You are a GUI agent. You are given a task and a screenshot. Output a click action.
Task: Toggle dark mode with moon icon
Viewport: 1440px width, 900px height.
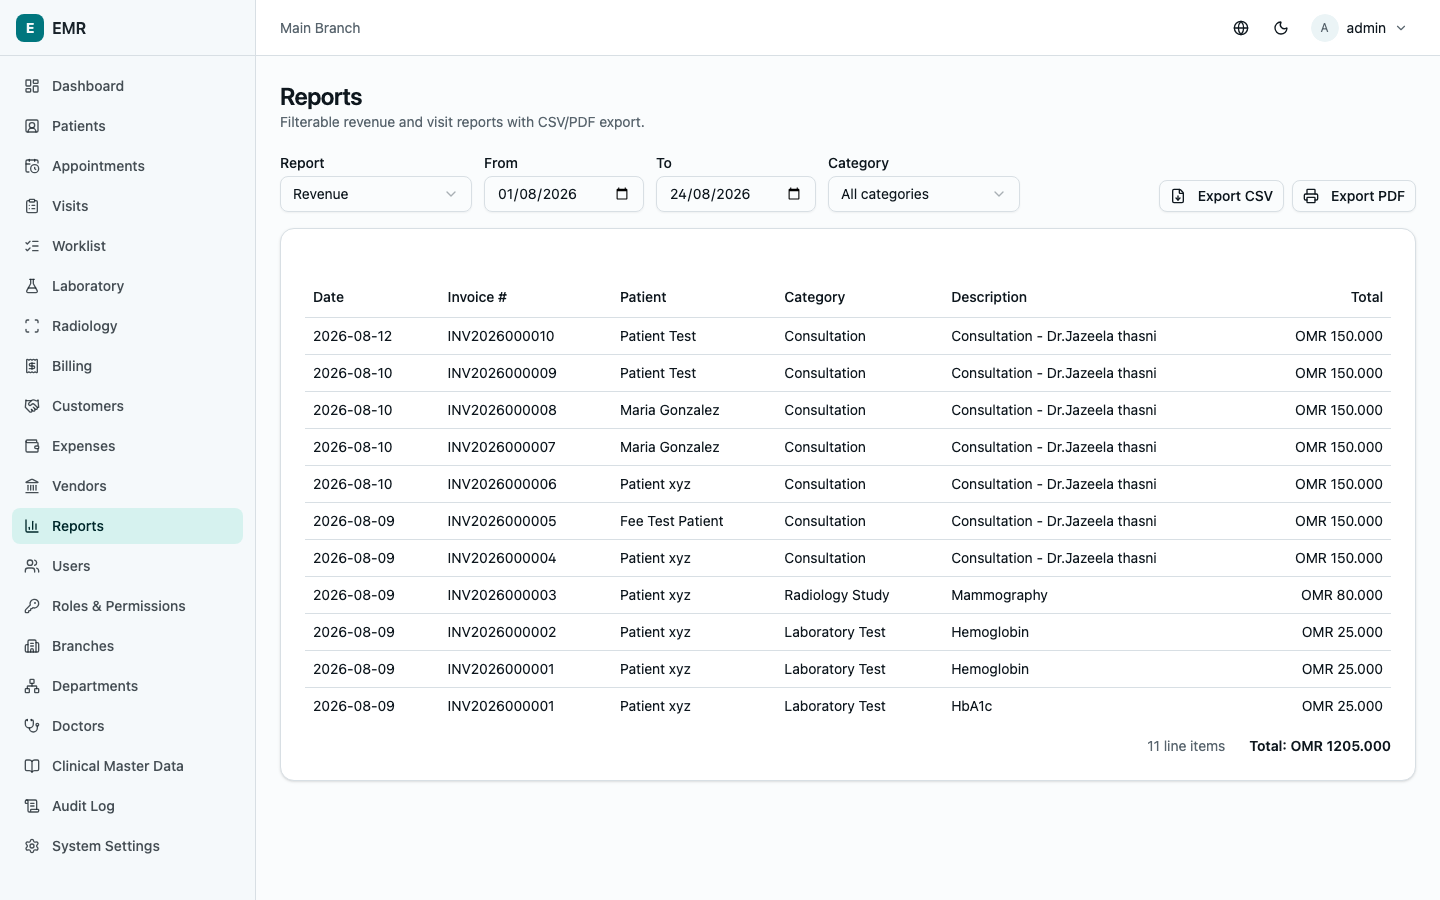click(1281, 28)
